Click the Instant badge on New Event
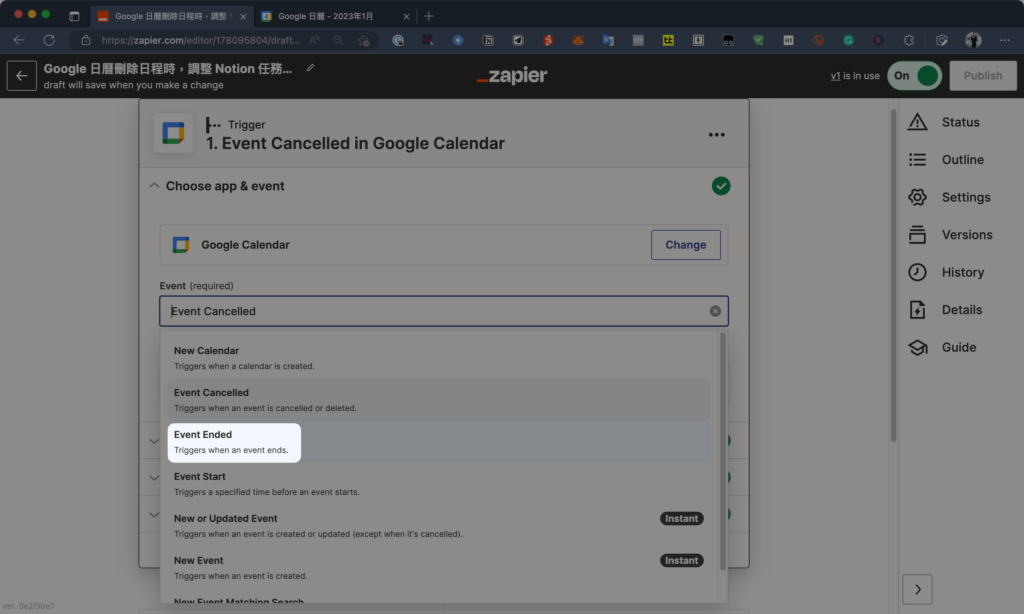Viewport: 1024px width, 614px height. [681, 560]
